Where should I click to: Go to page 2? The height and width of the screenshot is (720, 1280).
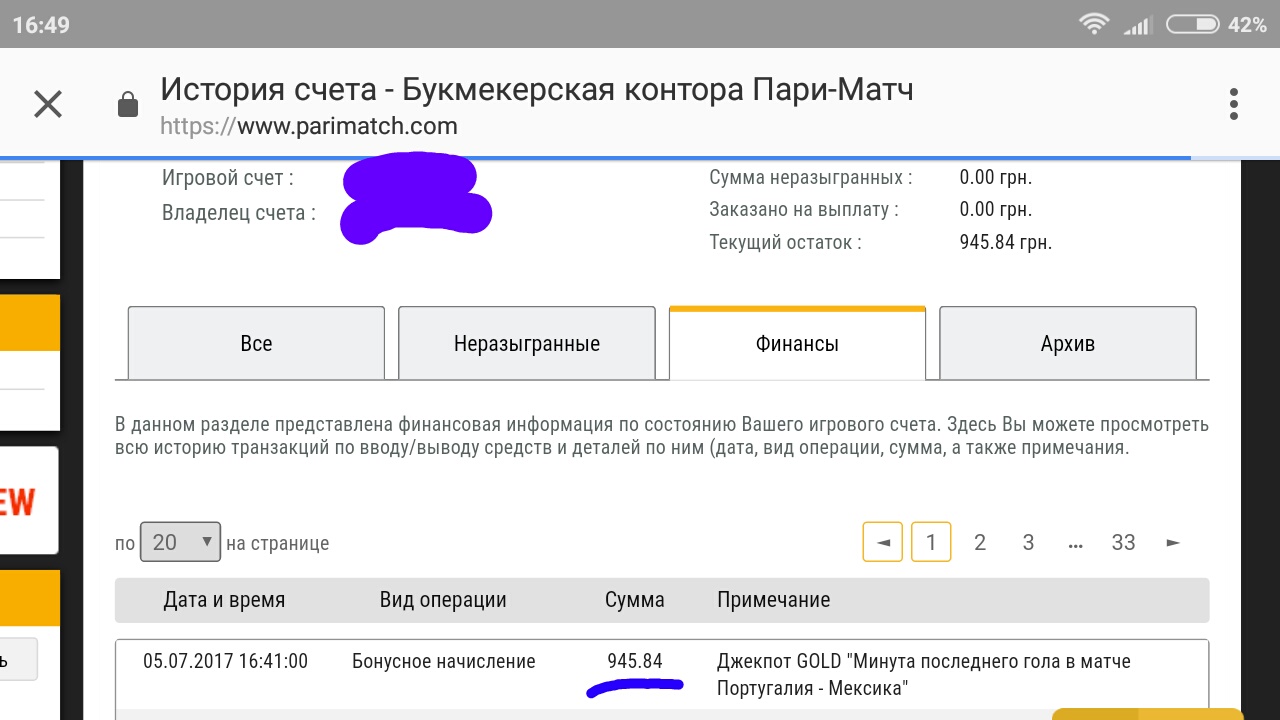(980, 542)
